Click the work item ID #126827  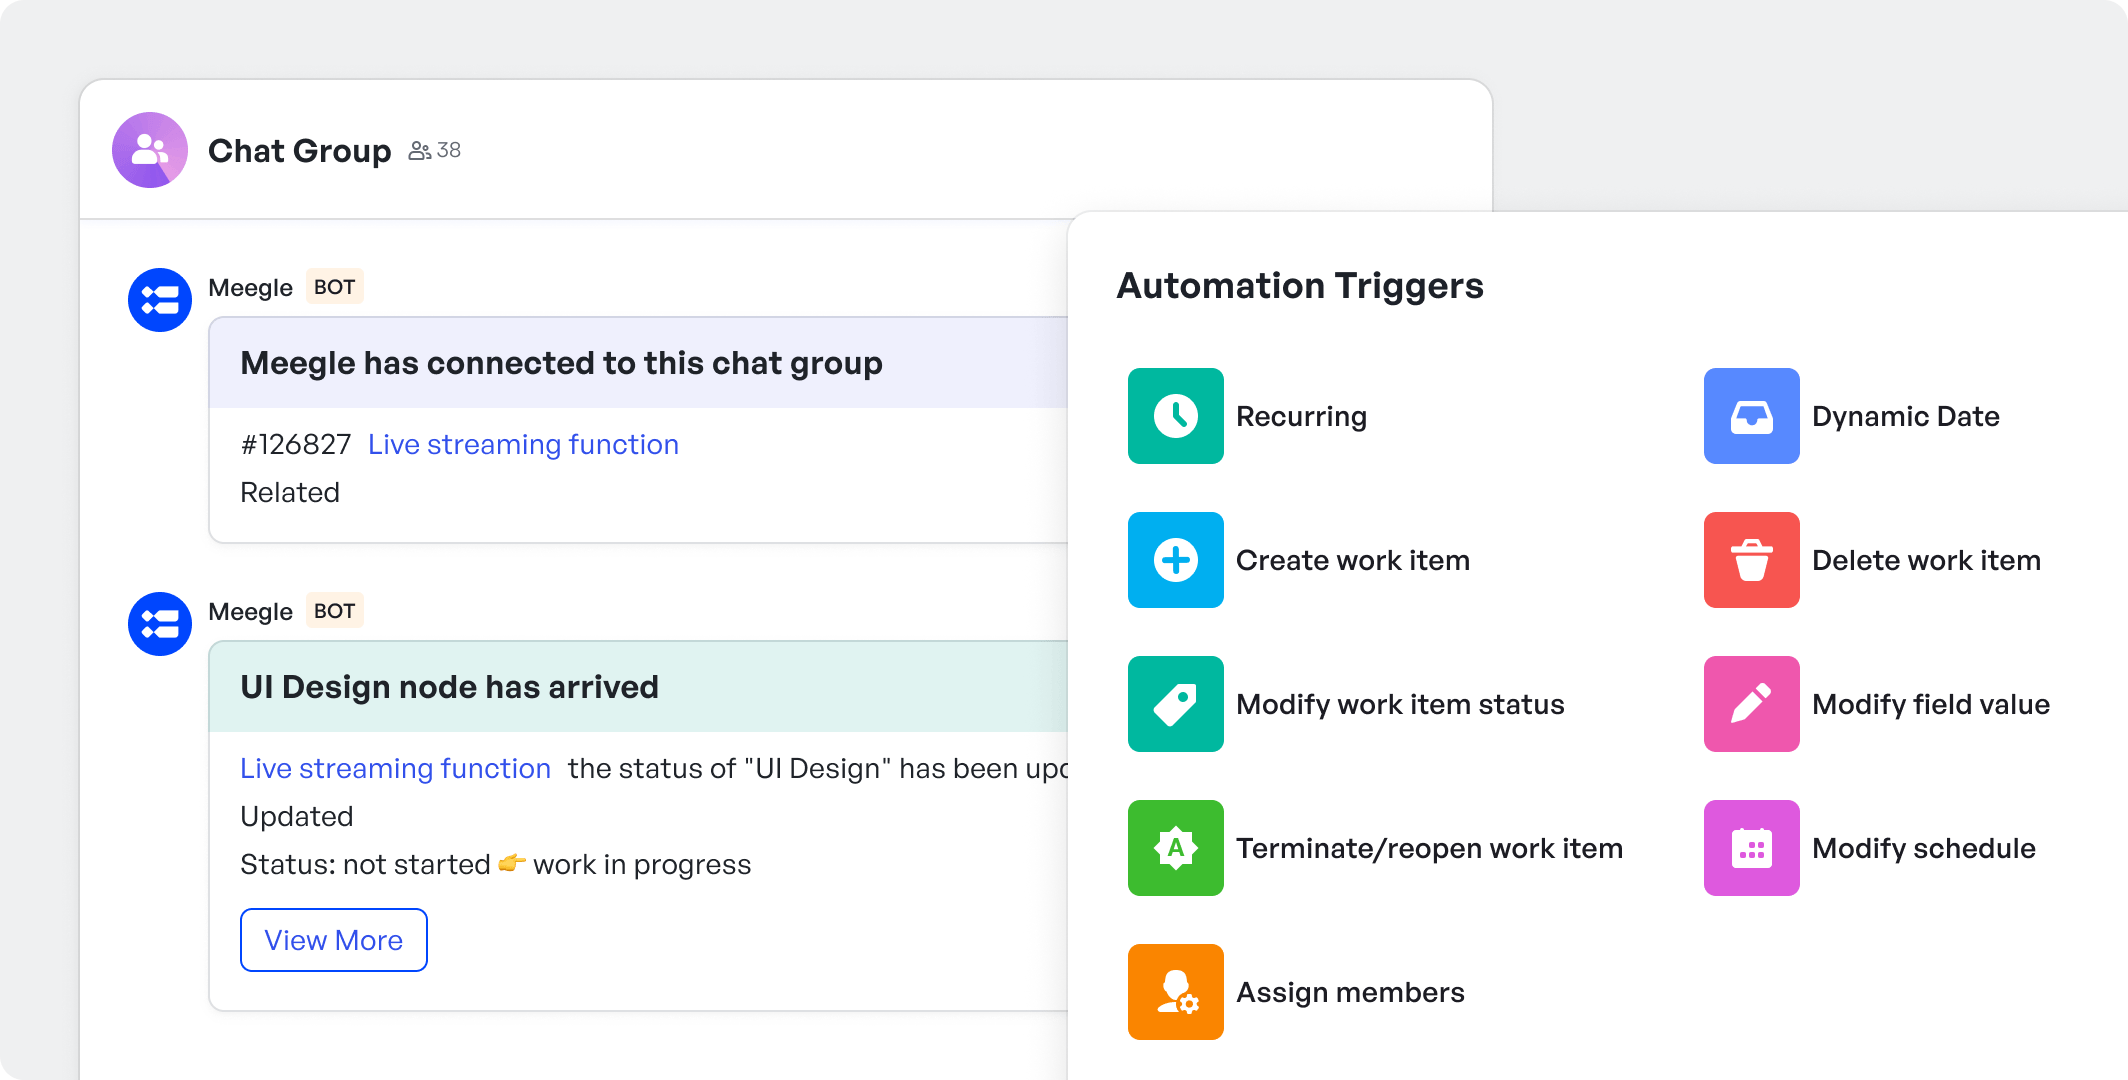(295, 444)
